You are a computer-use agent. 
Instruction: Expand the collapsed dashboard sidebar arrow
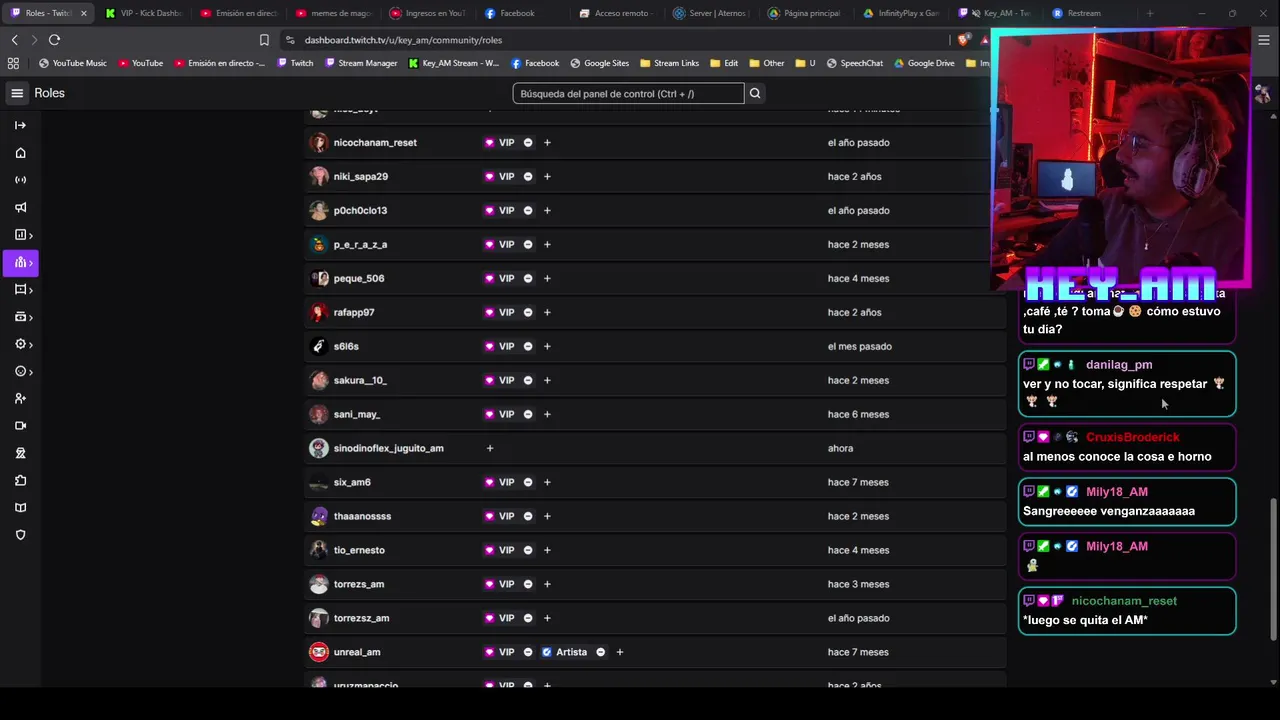[x=20, y=125]
